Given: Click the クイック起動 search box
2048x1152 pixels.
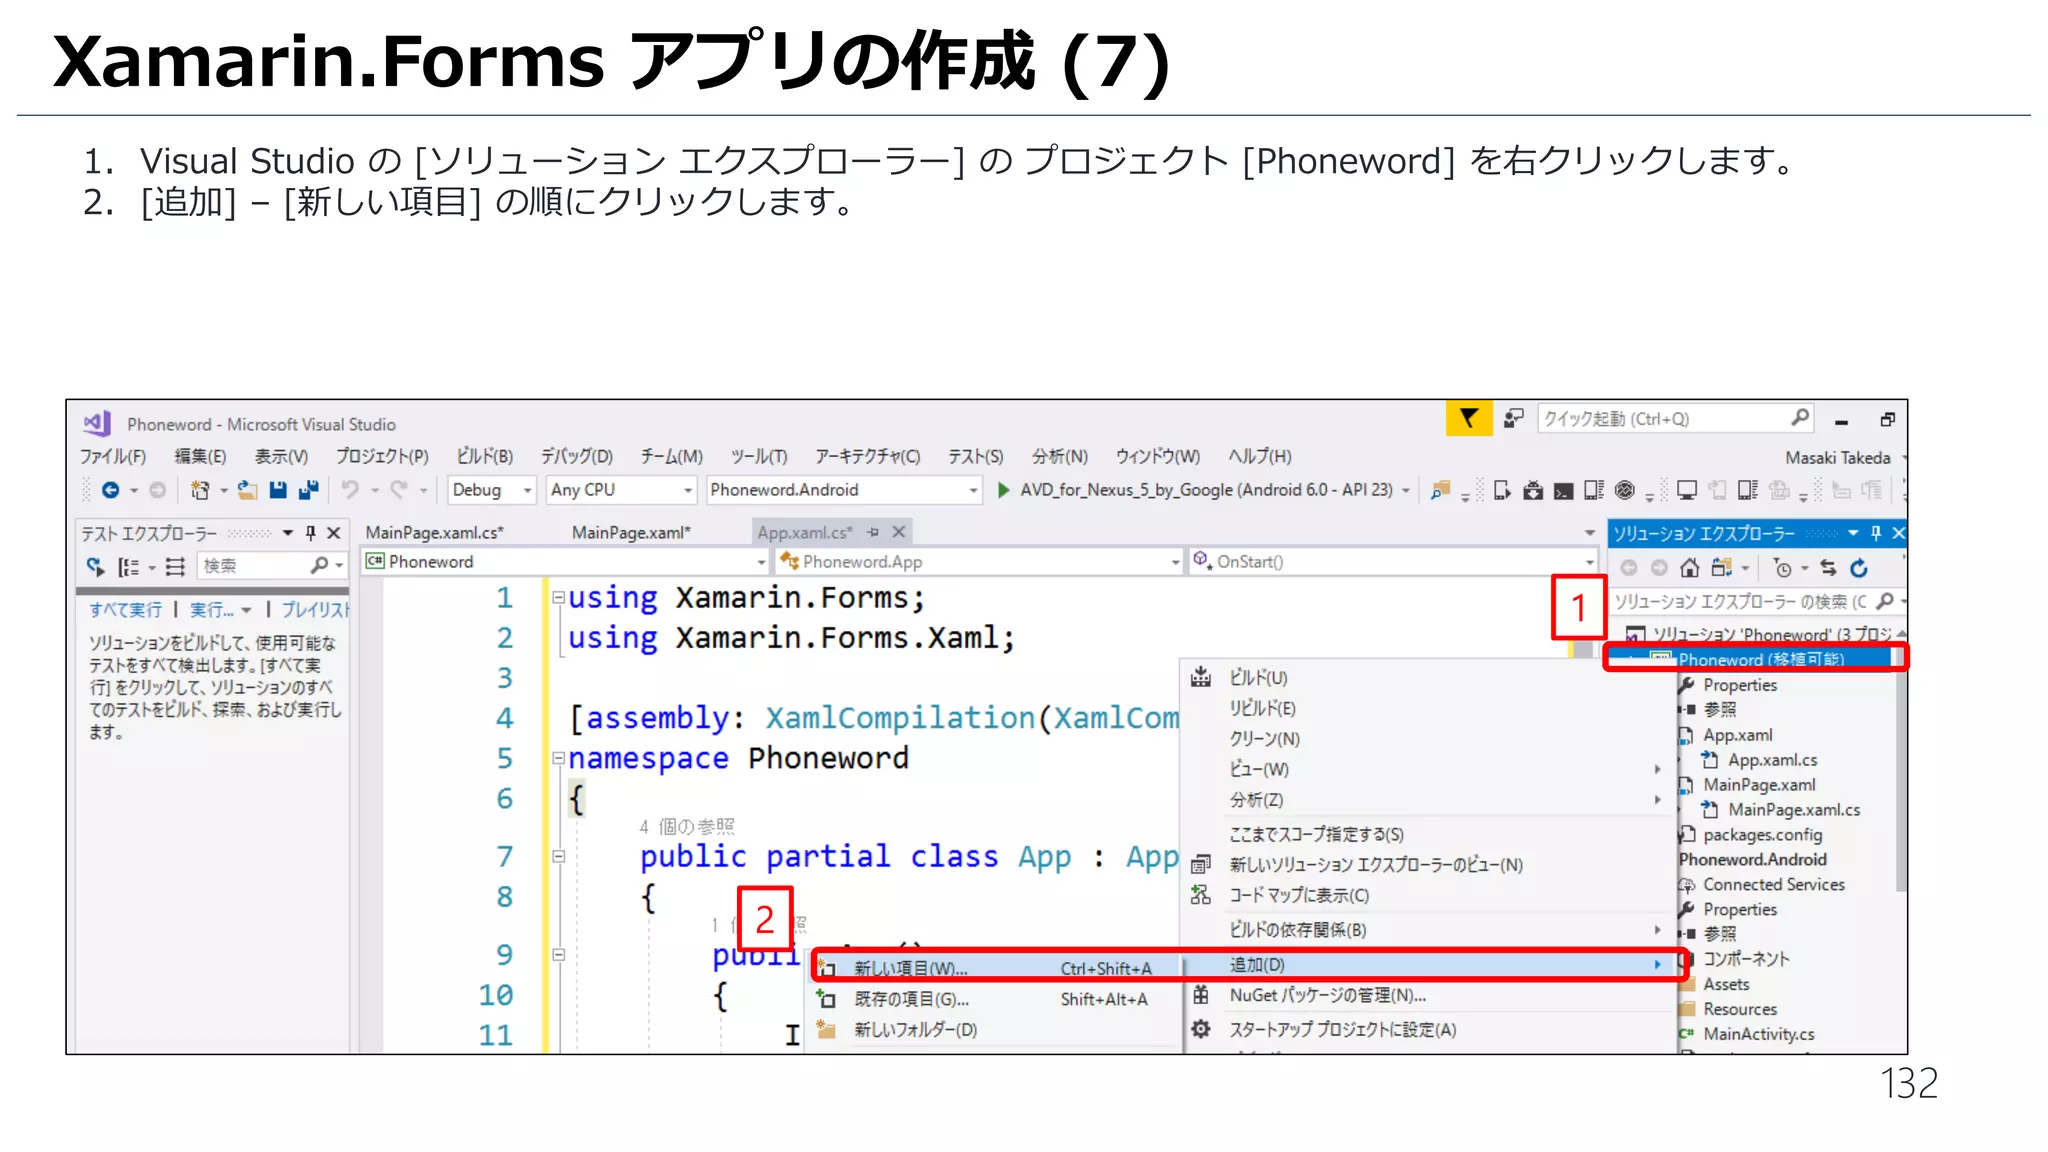Looking at the screenshot, I should point(1676,419).
